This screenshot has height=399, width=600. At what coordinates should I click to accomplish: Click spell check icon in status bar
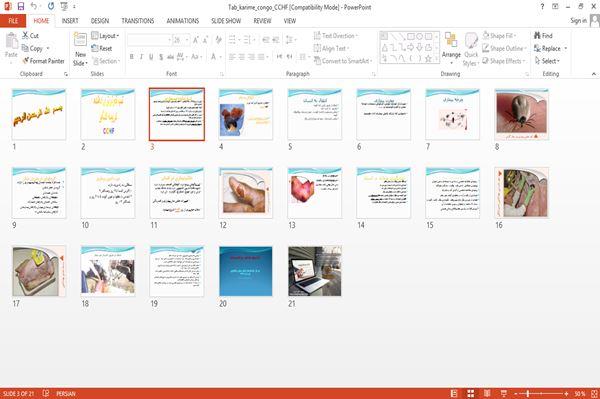click(x=46, y=393)
